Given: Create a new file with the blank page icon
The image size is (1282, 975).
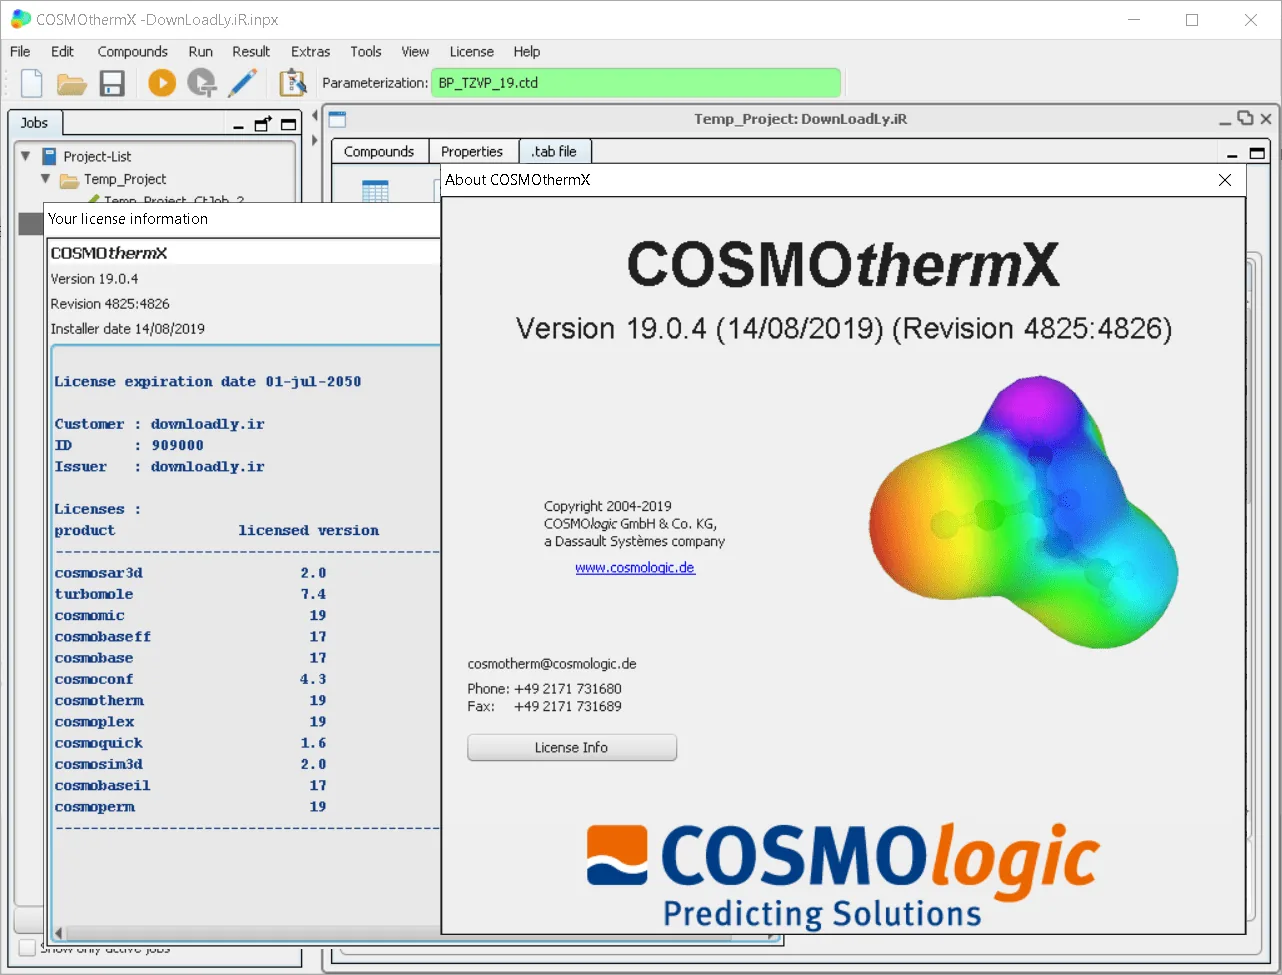Looking at the screenshot, I should pyautogui.click(x=32, y=83).
